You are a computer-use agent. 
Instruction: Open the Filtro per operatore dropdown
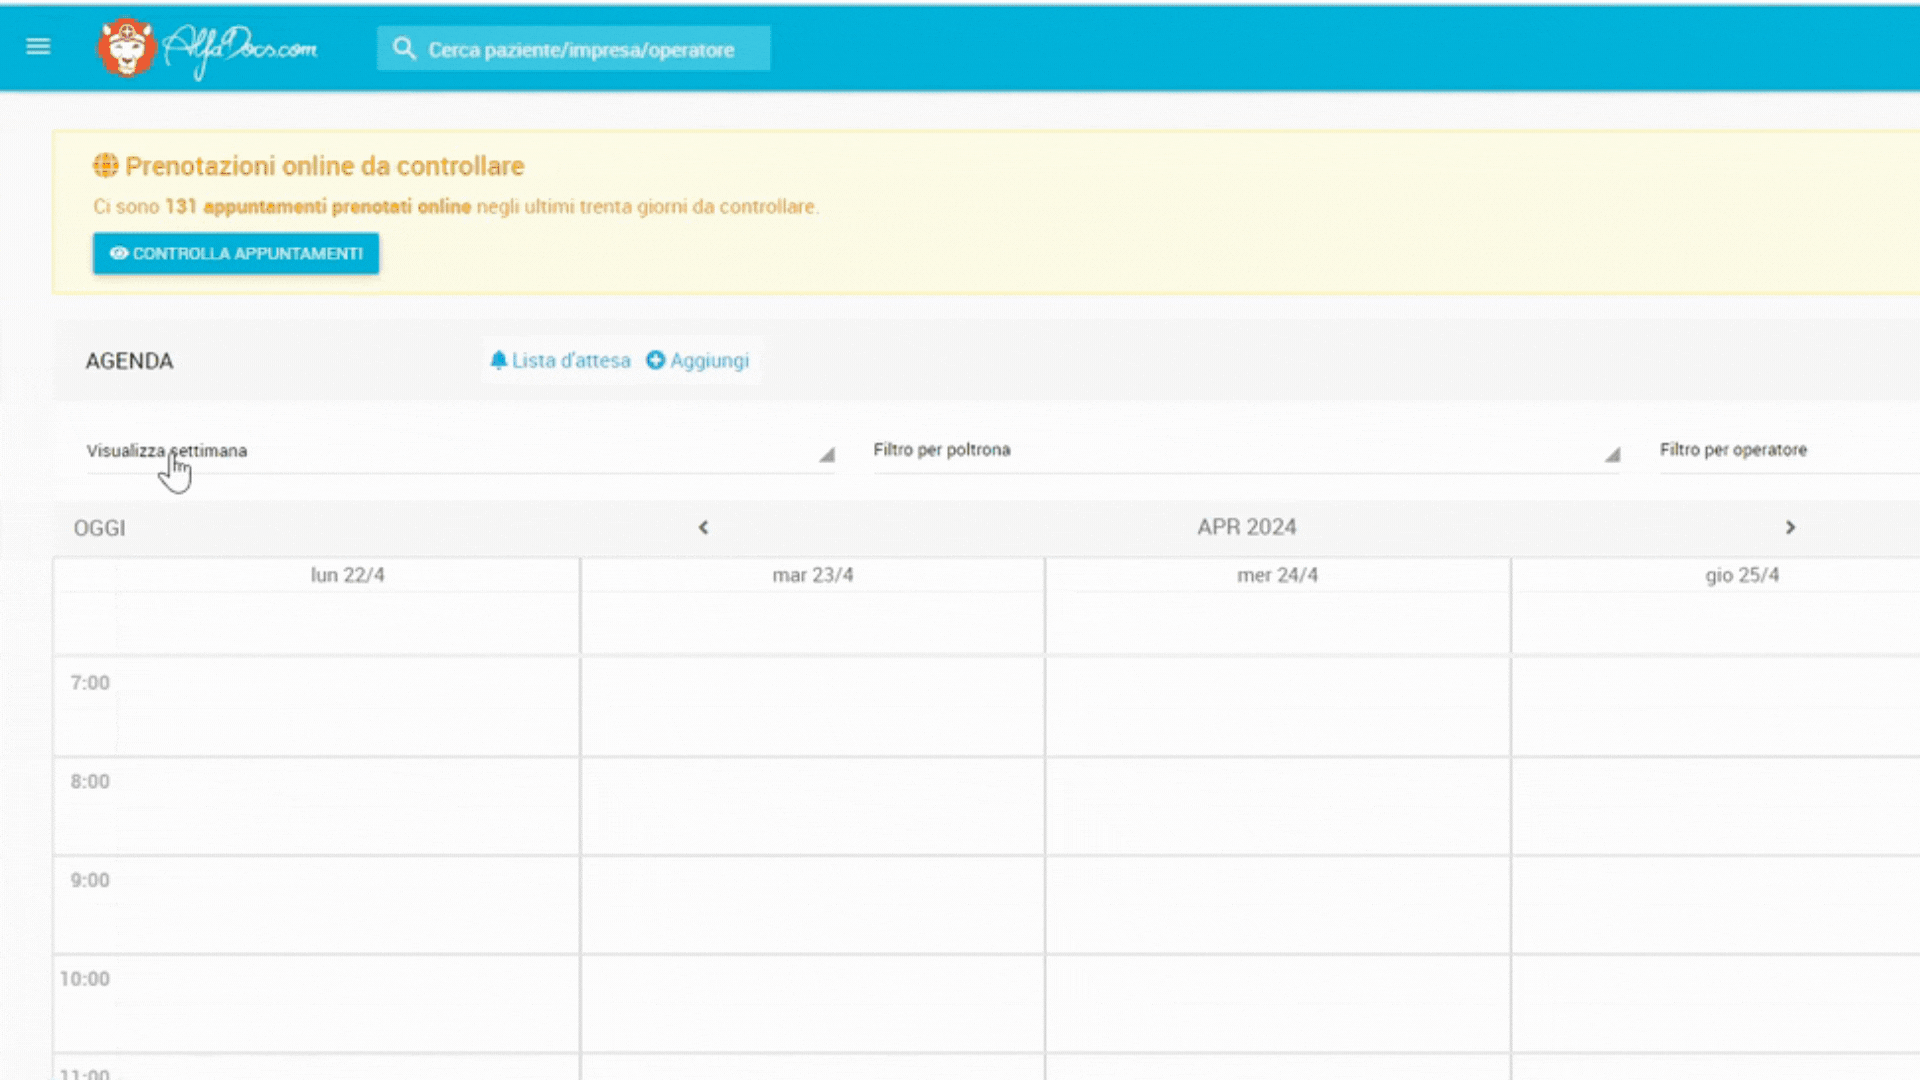pos(1780,451)
